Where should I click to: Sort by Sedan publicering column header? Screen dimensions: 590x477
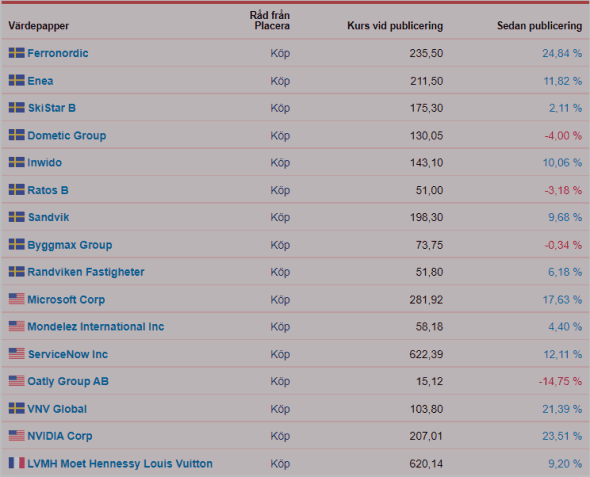click(539, 26)
